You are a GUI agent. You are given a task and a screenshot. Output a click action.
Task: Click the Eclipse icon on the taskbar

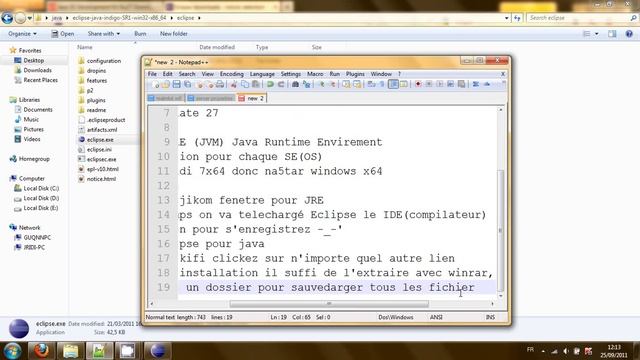[x=158, y=351]
